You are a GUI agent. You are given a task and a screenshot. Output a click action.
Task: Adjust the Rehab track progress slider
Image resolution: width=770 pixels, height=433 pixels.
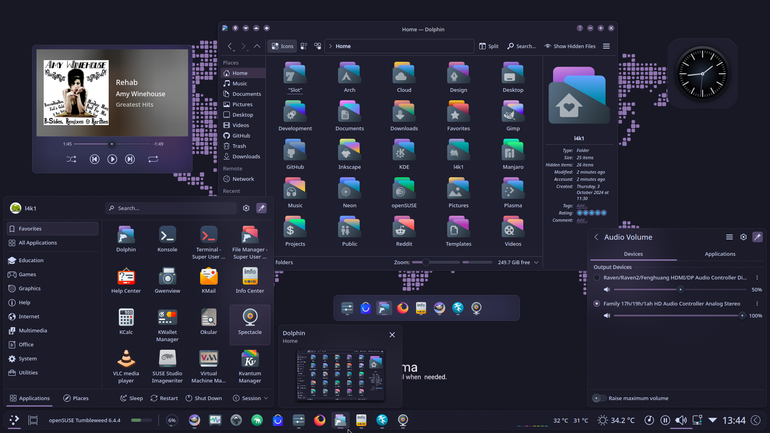112,144
